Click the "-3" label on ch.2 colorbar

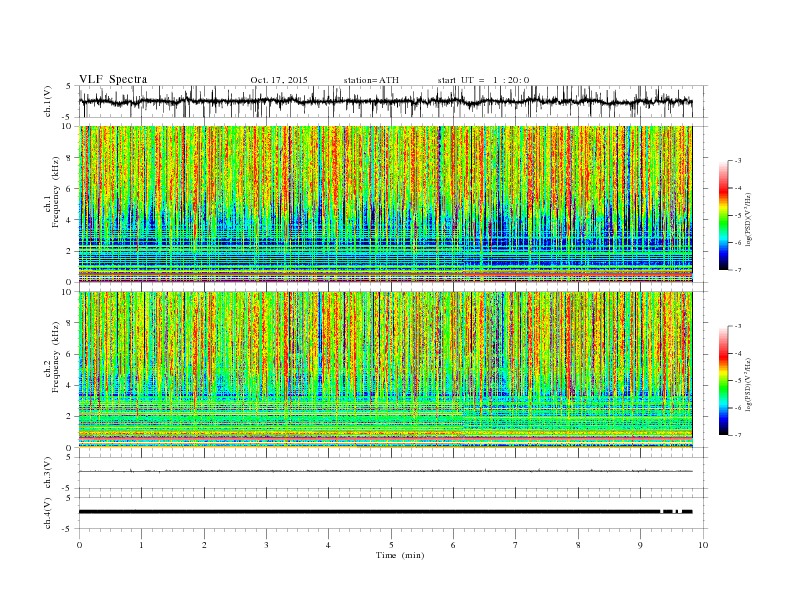pos(737,326)
